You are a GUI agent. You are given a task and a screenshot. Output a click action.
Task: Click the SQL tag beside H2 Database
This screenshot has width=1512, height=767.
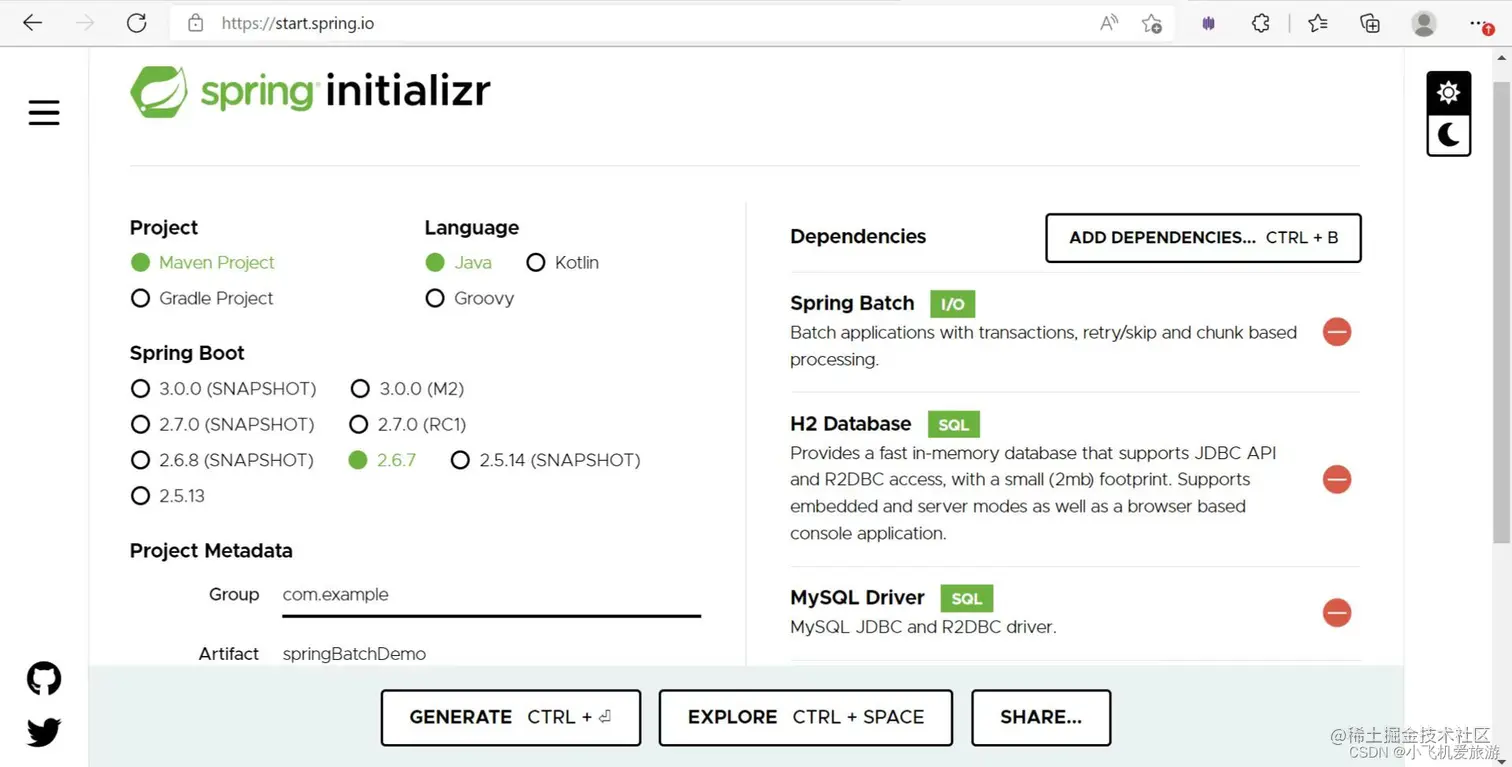[954, 425]
